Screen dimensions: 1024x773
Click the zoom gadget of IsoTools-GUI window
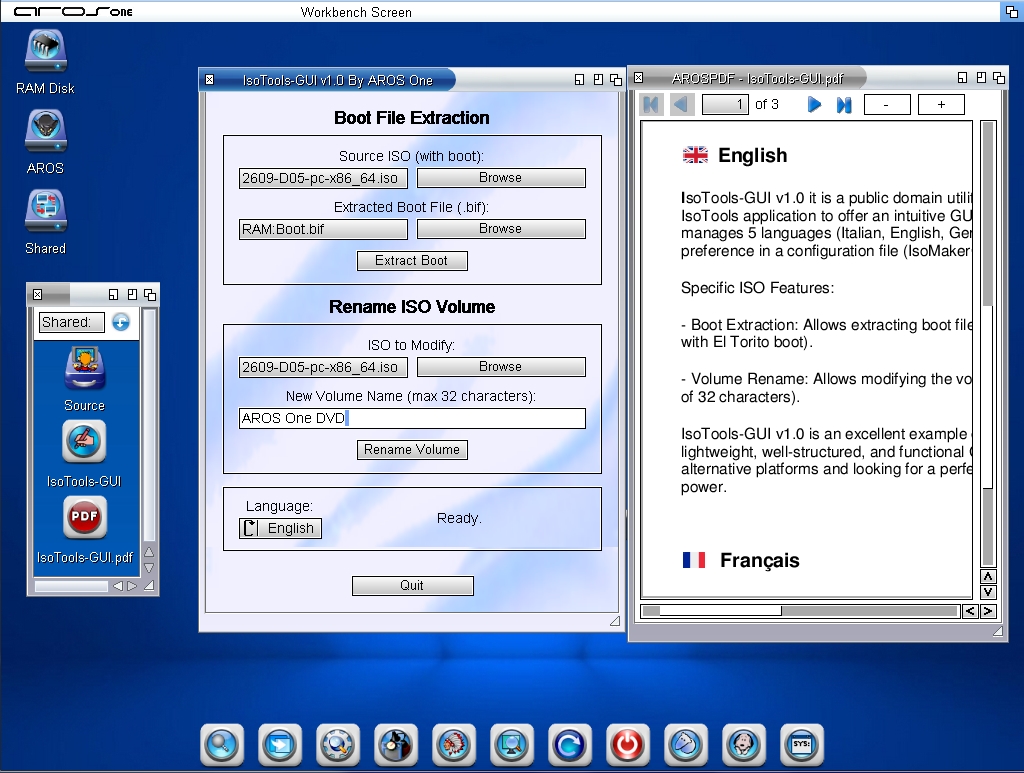[598, 80]
